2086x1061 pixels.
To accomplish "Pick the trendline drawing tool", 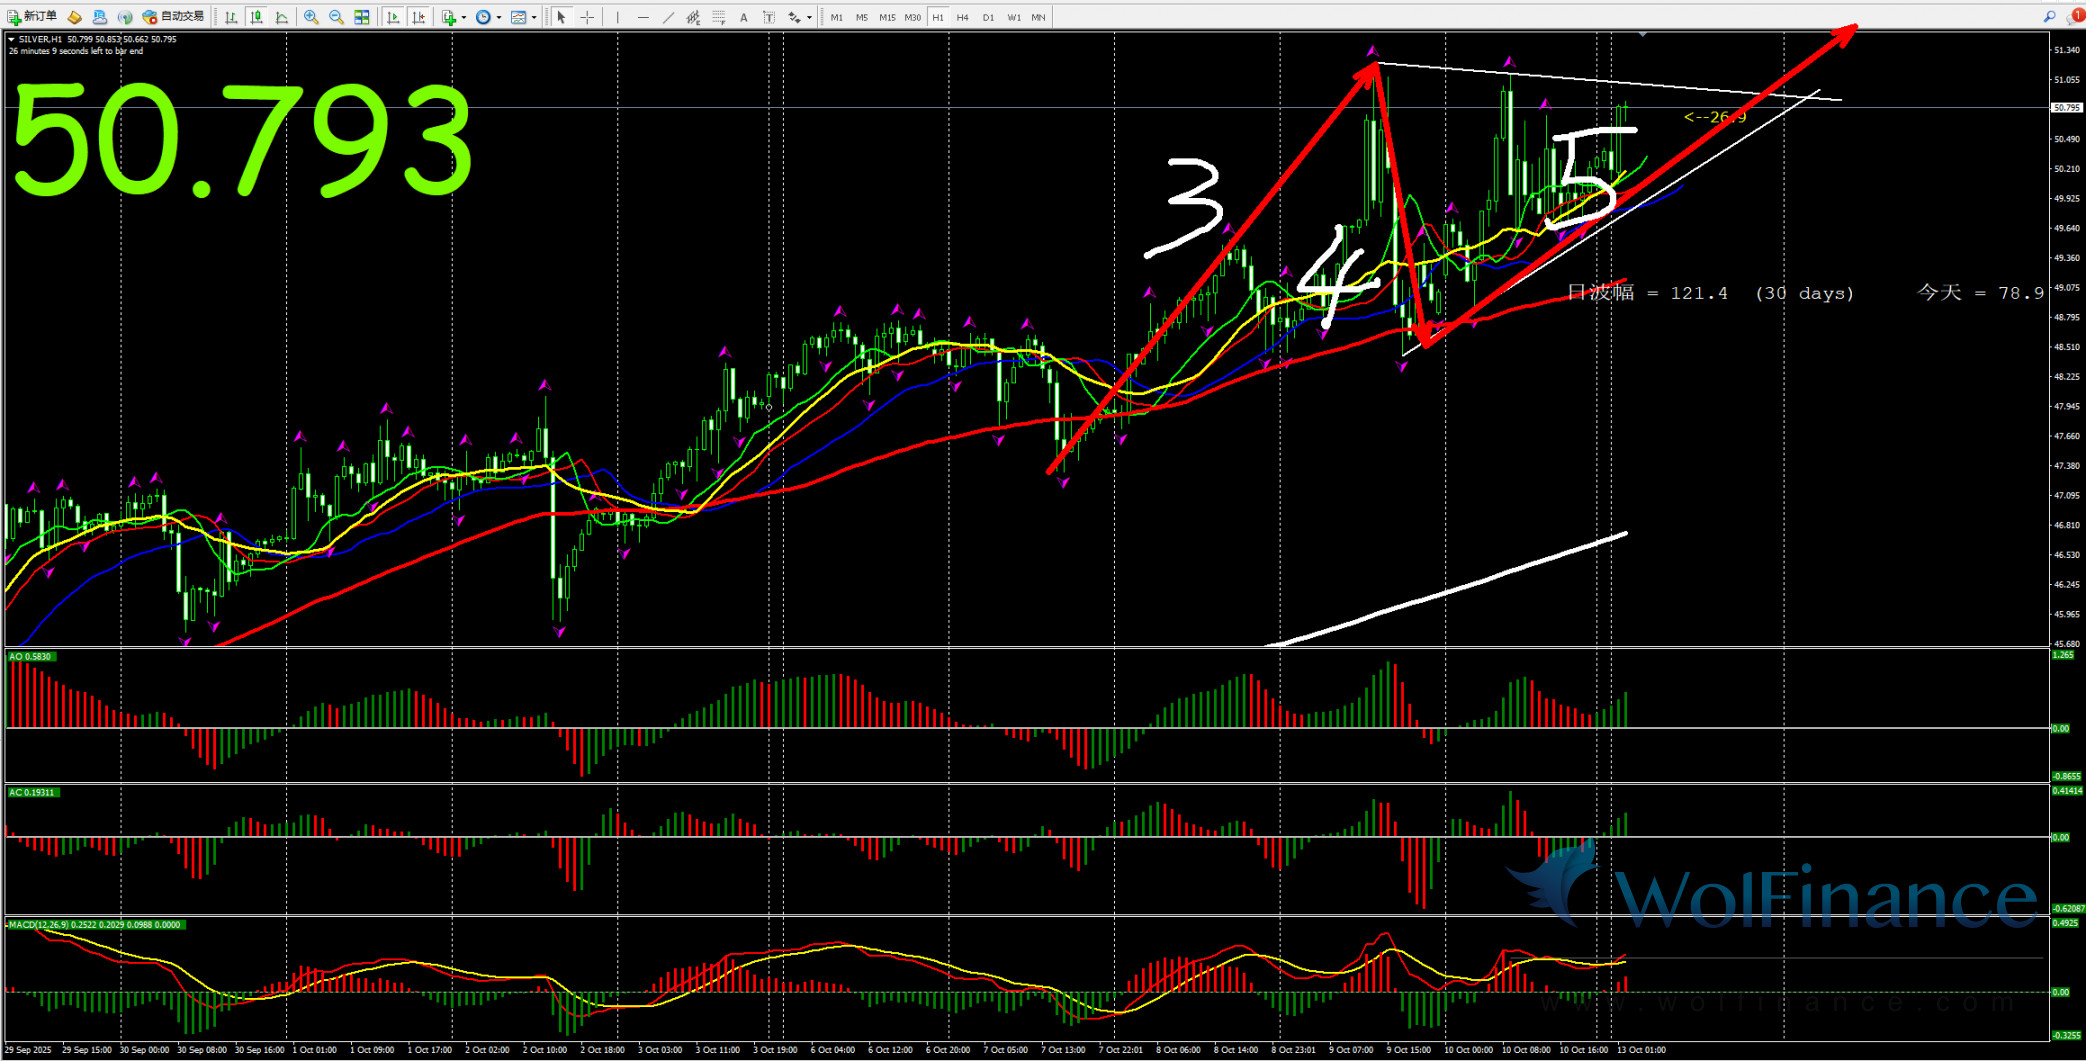I will coord(667,17).
